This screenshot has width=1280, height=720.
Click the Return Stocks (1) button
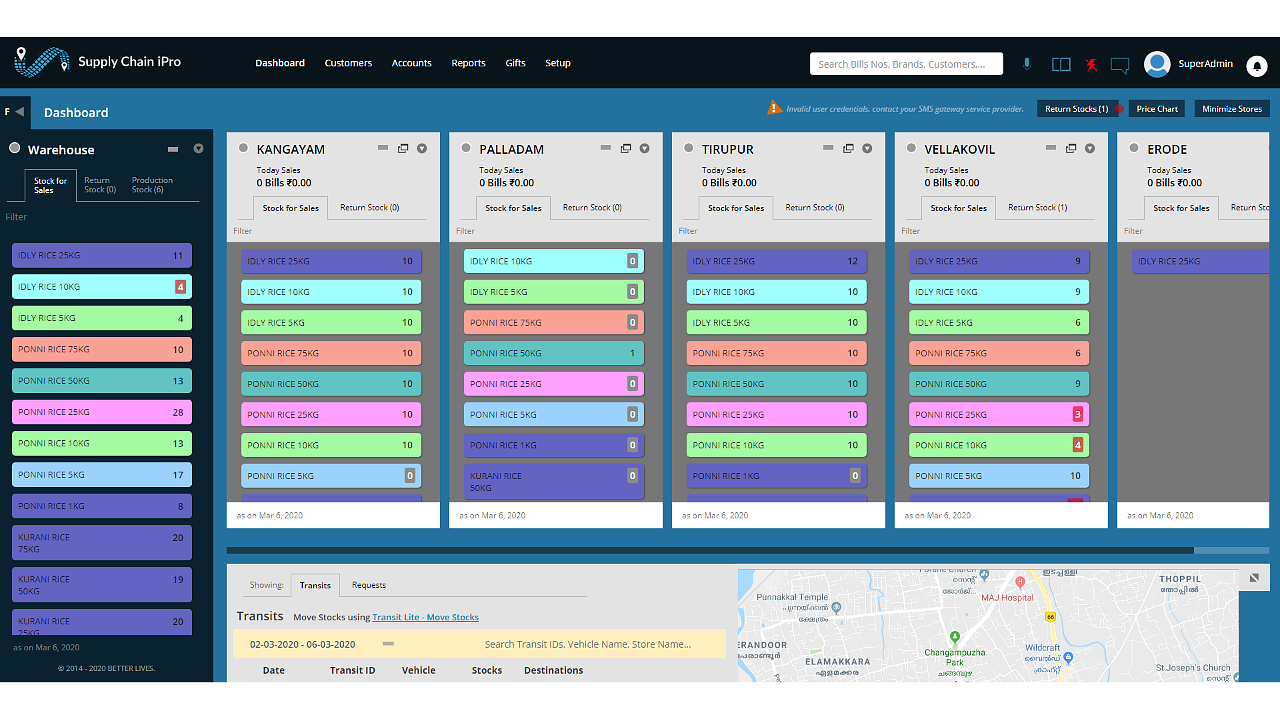1076,109
